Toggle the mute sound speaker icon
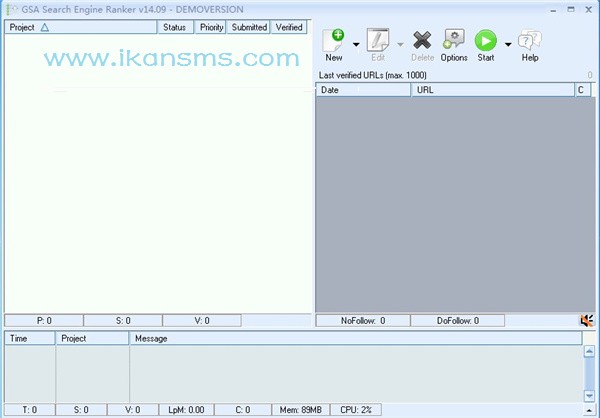This screenshot has height=418, width=600. pos(587,320)
